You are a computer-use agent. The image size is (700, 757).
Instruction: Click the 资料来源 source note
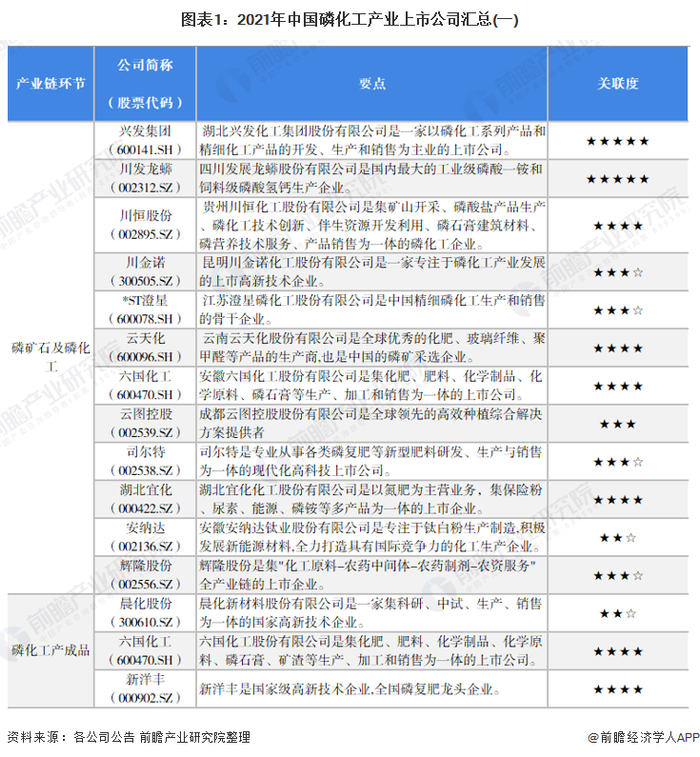(x=129, y=737)
